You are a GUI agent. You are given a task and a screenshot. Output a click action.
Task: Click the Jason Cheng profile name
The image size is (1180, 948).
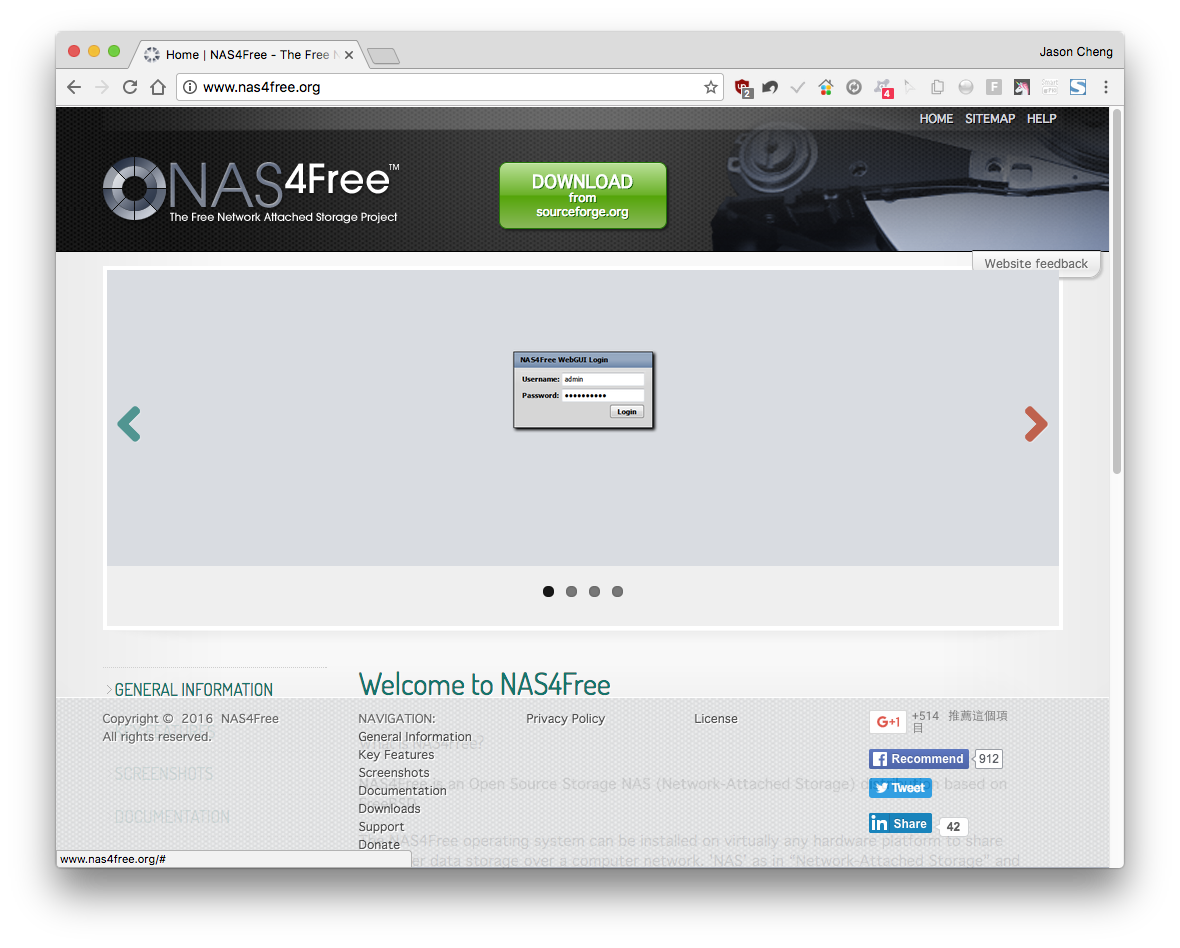point(1075,52)
